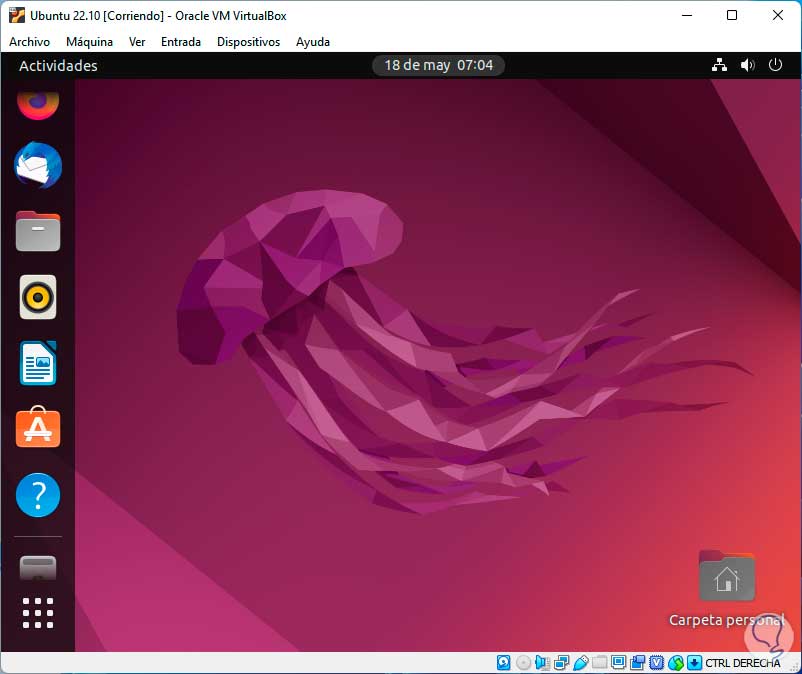Open the Archivo menu
The height and width of the screenshot is (674, 802).
pos(29,42)
